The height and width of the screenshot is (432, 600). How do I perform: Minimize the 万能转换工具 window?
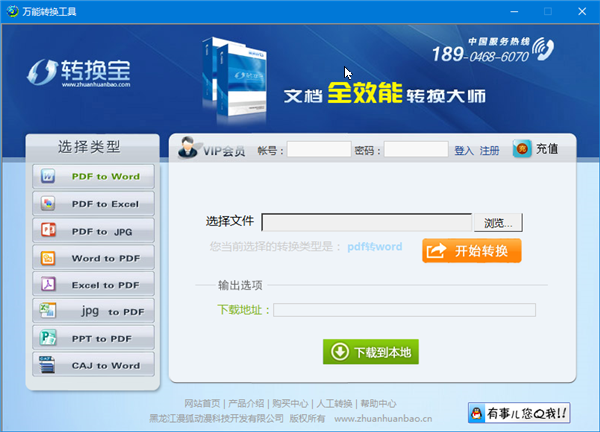[x=514, y=11]
